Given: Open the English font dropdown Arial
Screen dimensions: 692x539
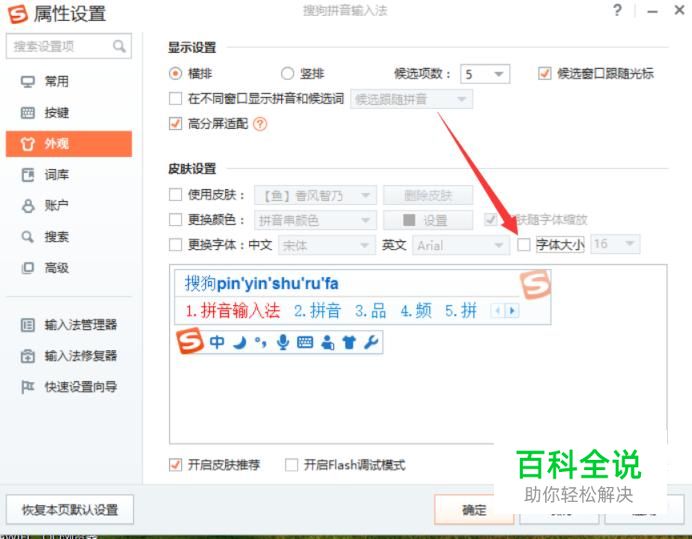Looking at the screenshot, I should pyautogui.click(x=459, y=245).
